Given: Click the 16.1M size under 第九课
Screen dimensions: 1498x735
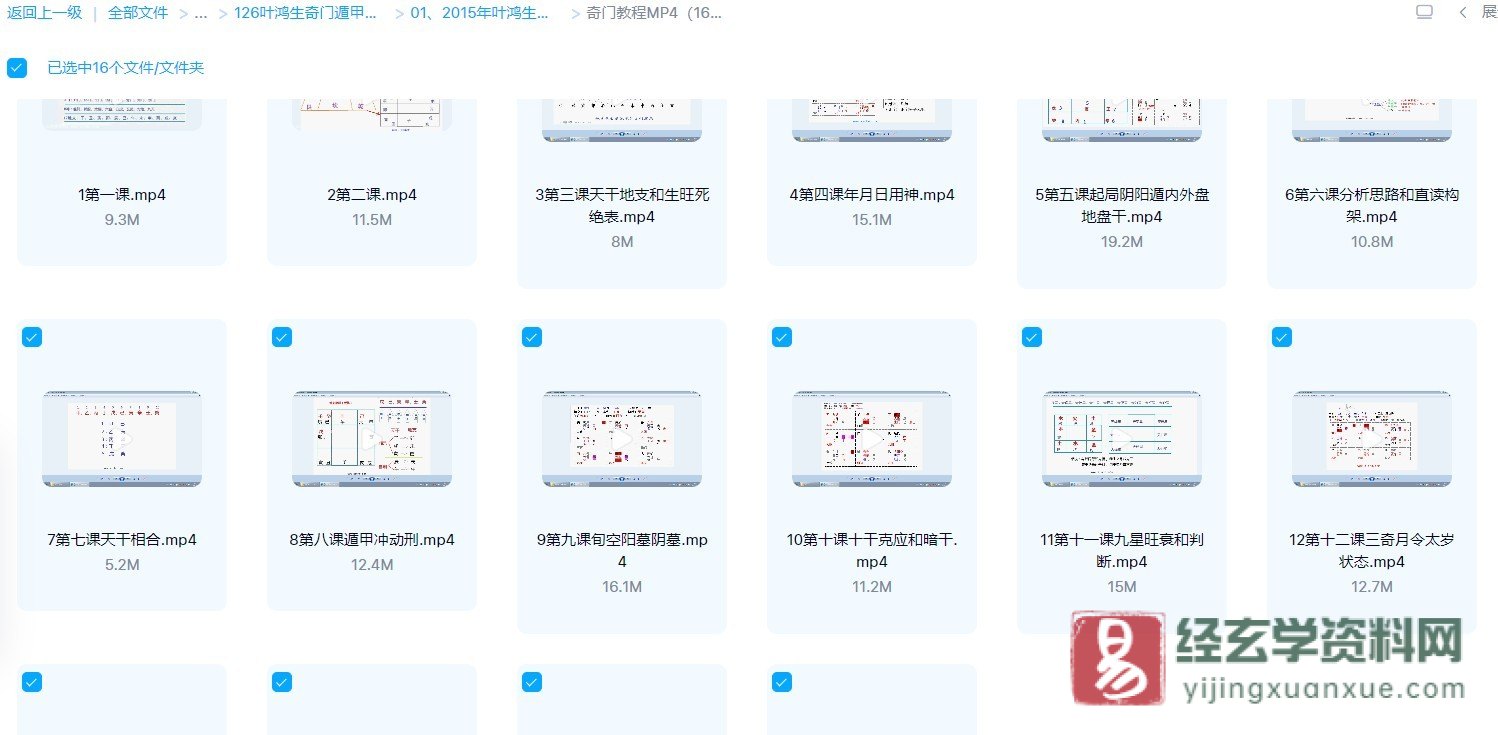Looking at the screenshot, I should [622, 587].
